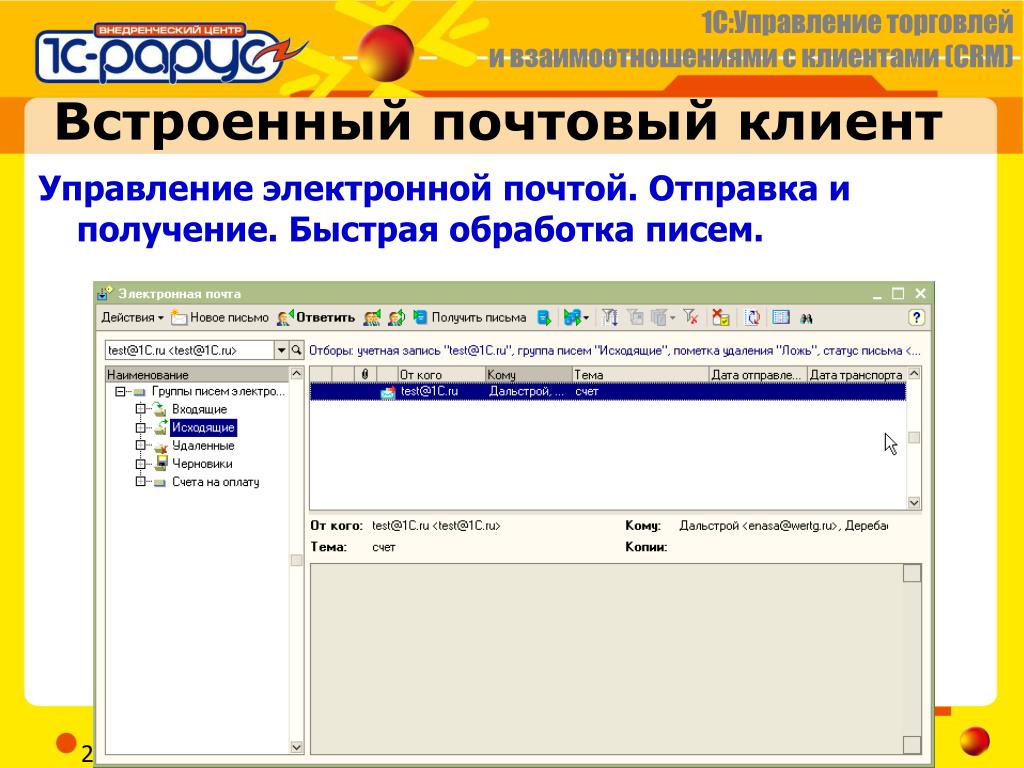Click message list scrollbar down arrow

click(913, 502)
